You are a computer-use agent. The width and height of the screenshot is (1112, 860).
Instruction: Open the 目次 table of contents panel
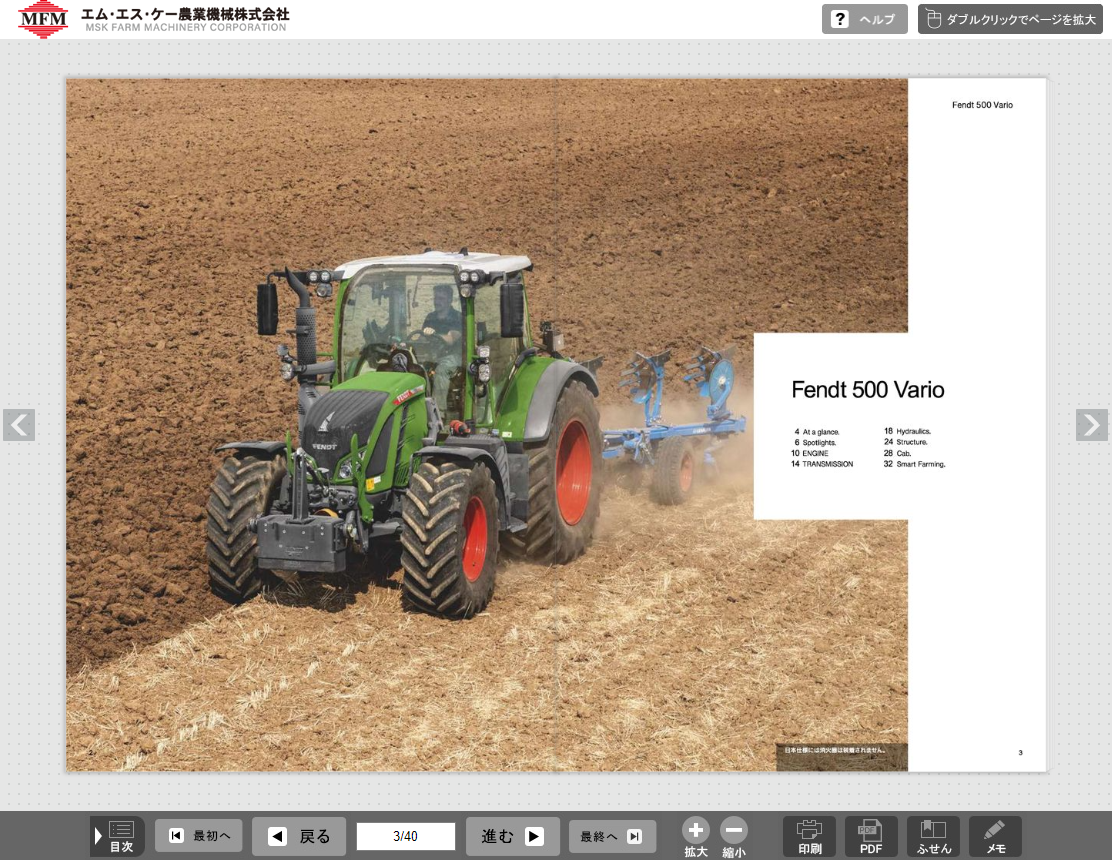click(x=117, y=836)
